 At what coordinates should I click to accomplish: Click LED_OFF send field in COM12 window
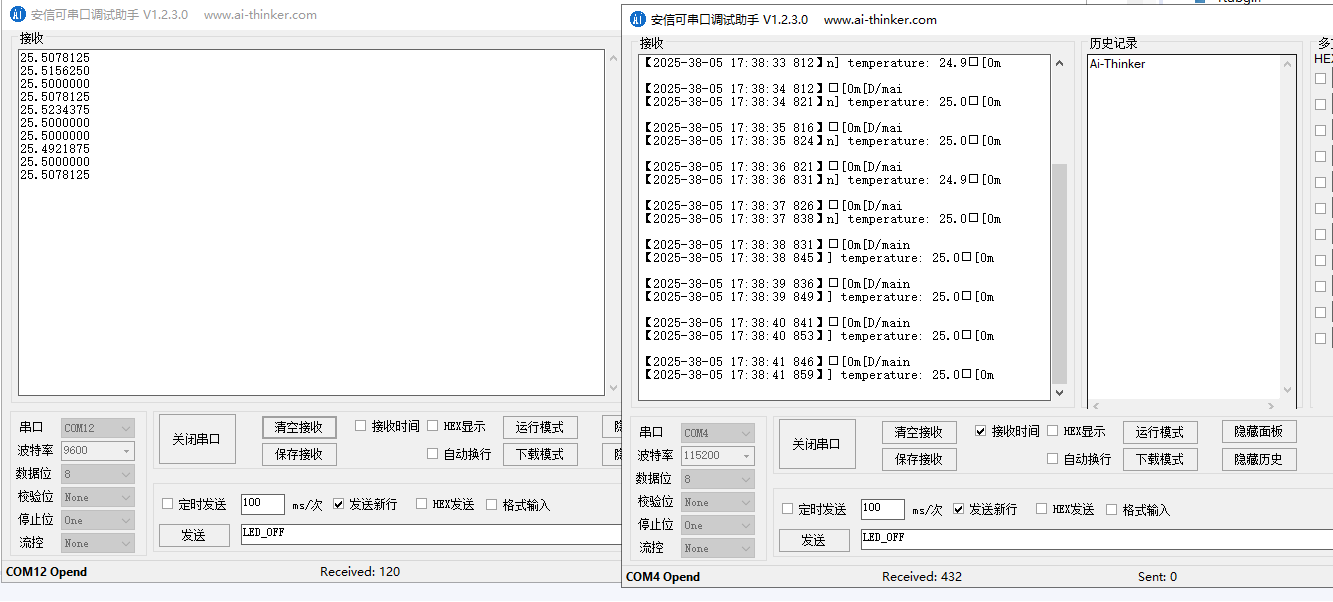click(x=430, y=534)
